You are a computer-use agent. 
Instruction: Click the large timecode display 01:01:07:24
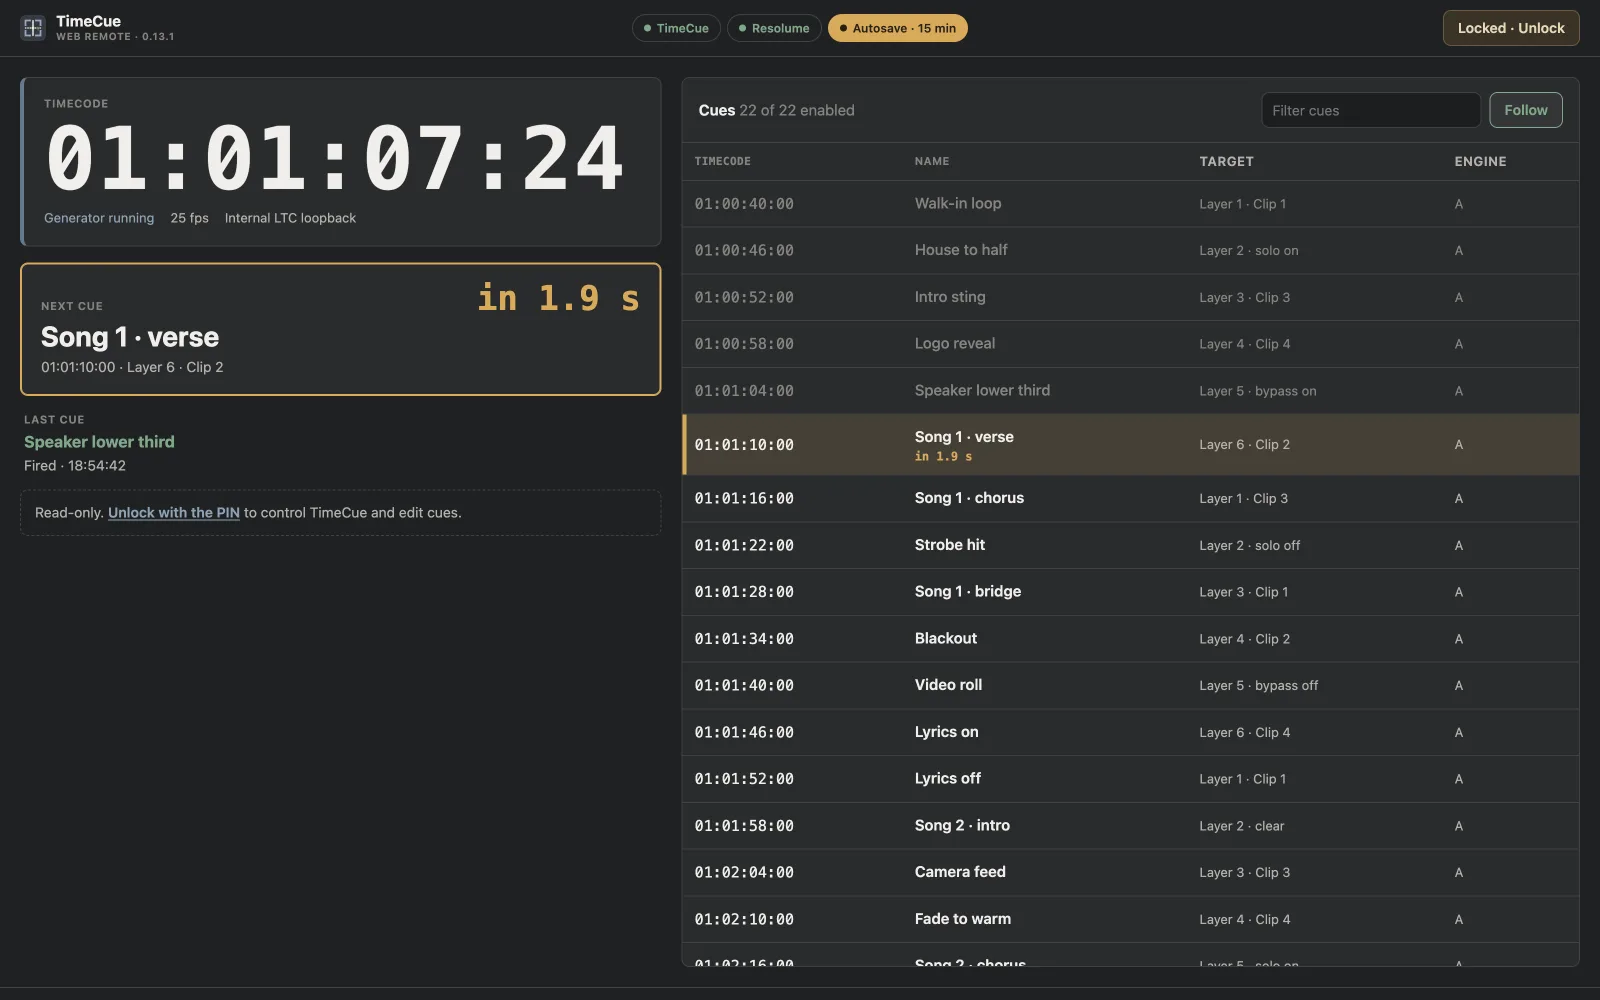[335, 158]
